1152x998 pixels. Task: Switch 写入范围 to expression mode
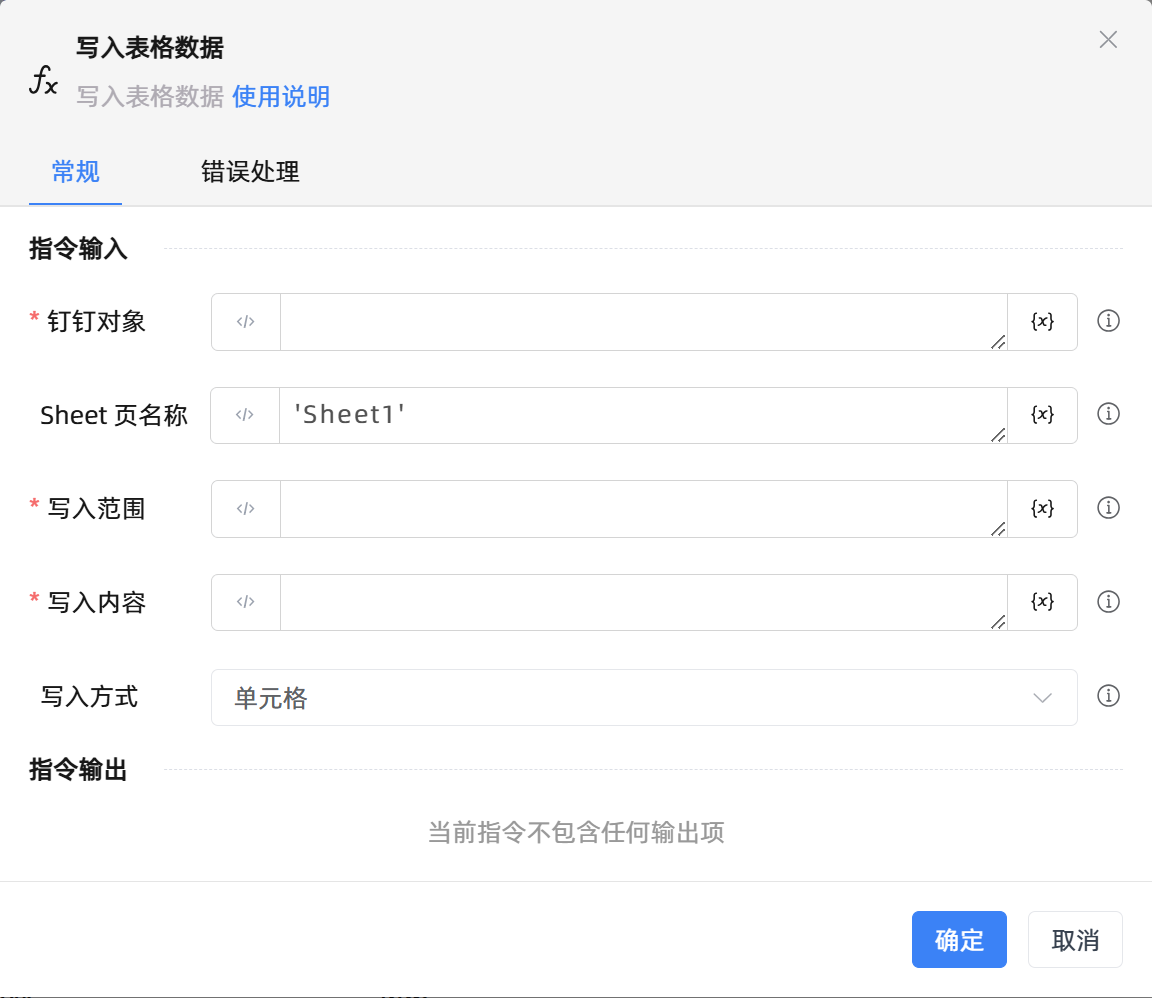246,508
